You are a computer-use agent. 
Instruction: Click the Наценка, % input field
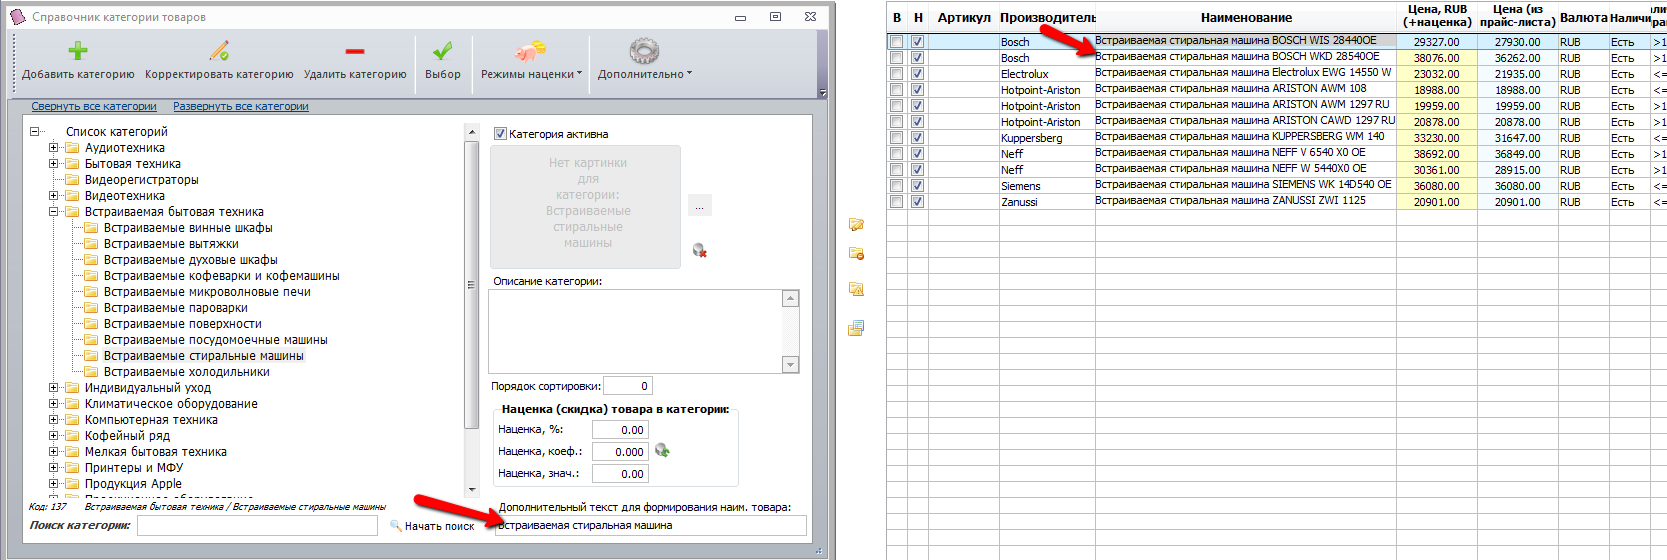coord(620,430)
